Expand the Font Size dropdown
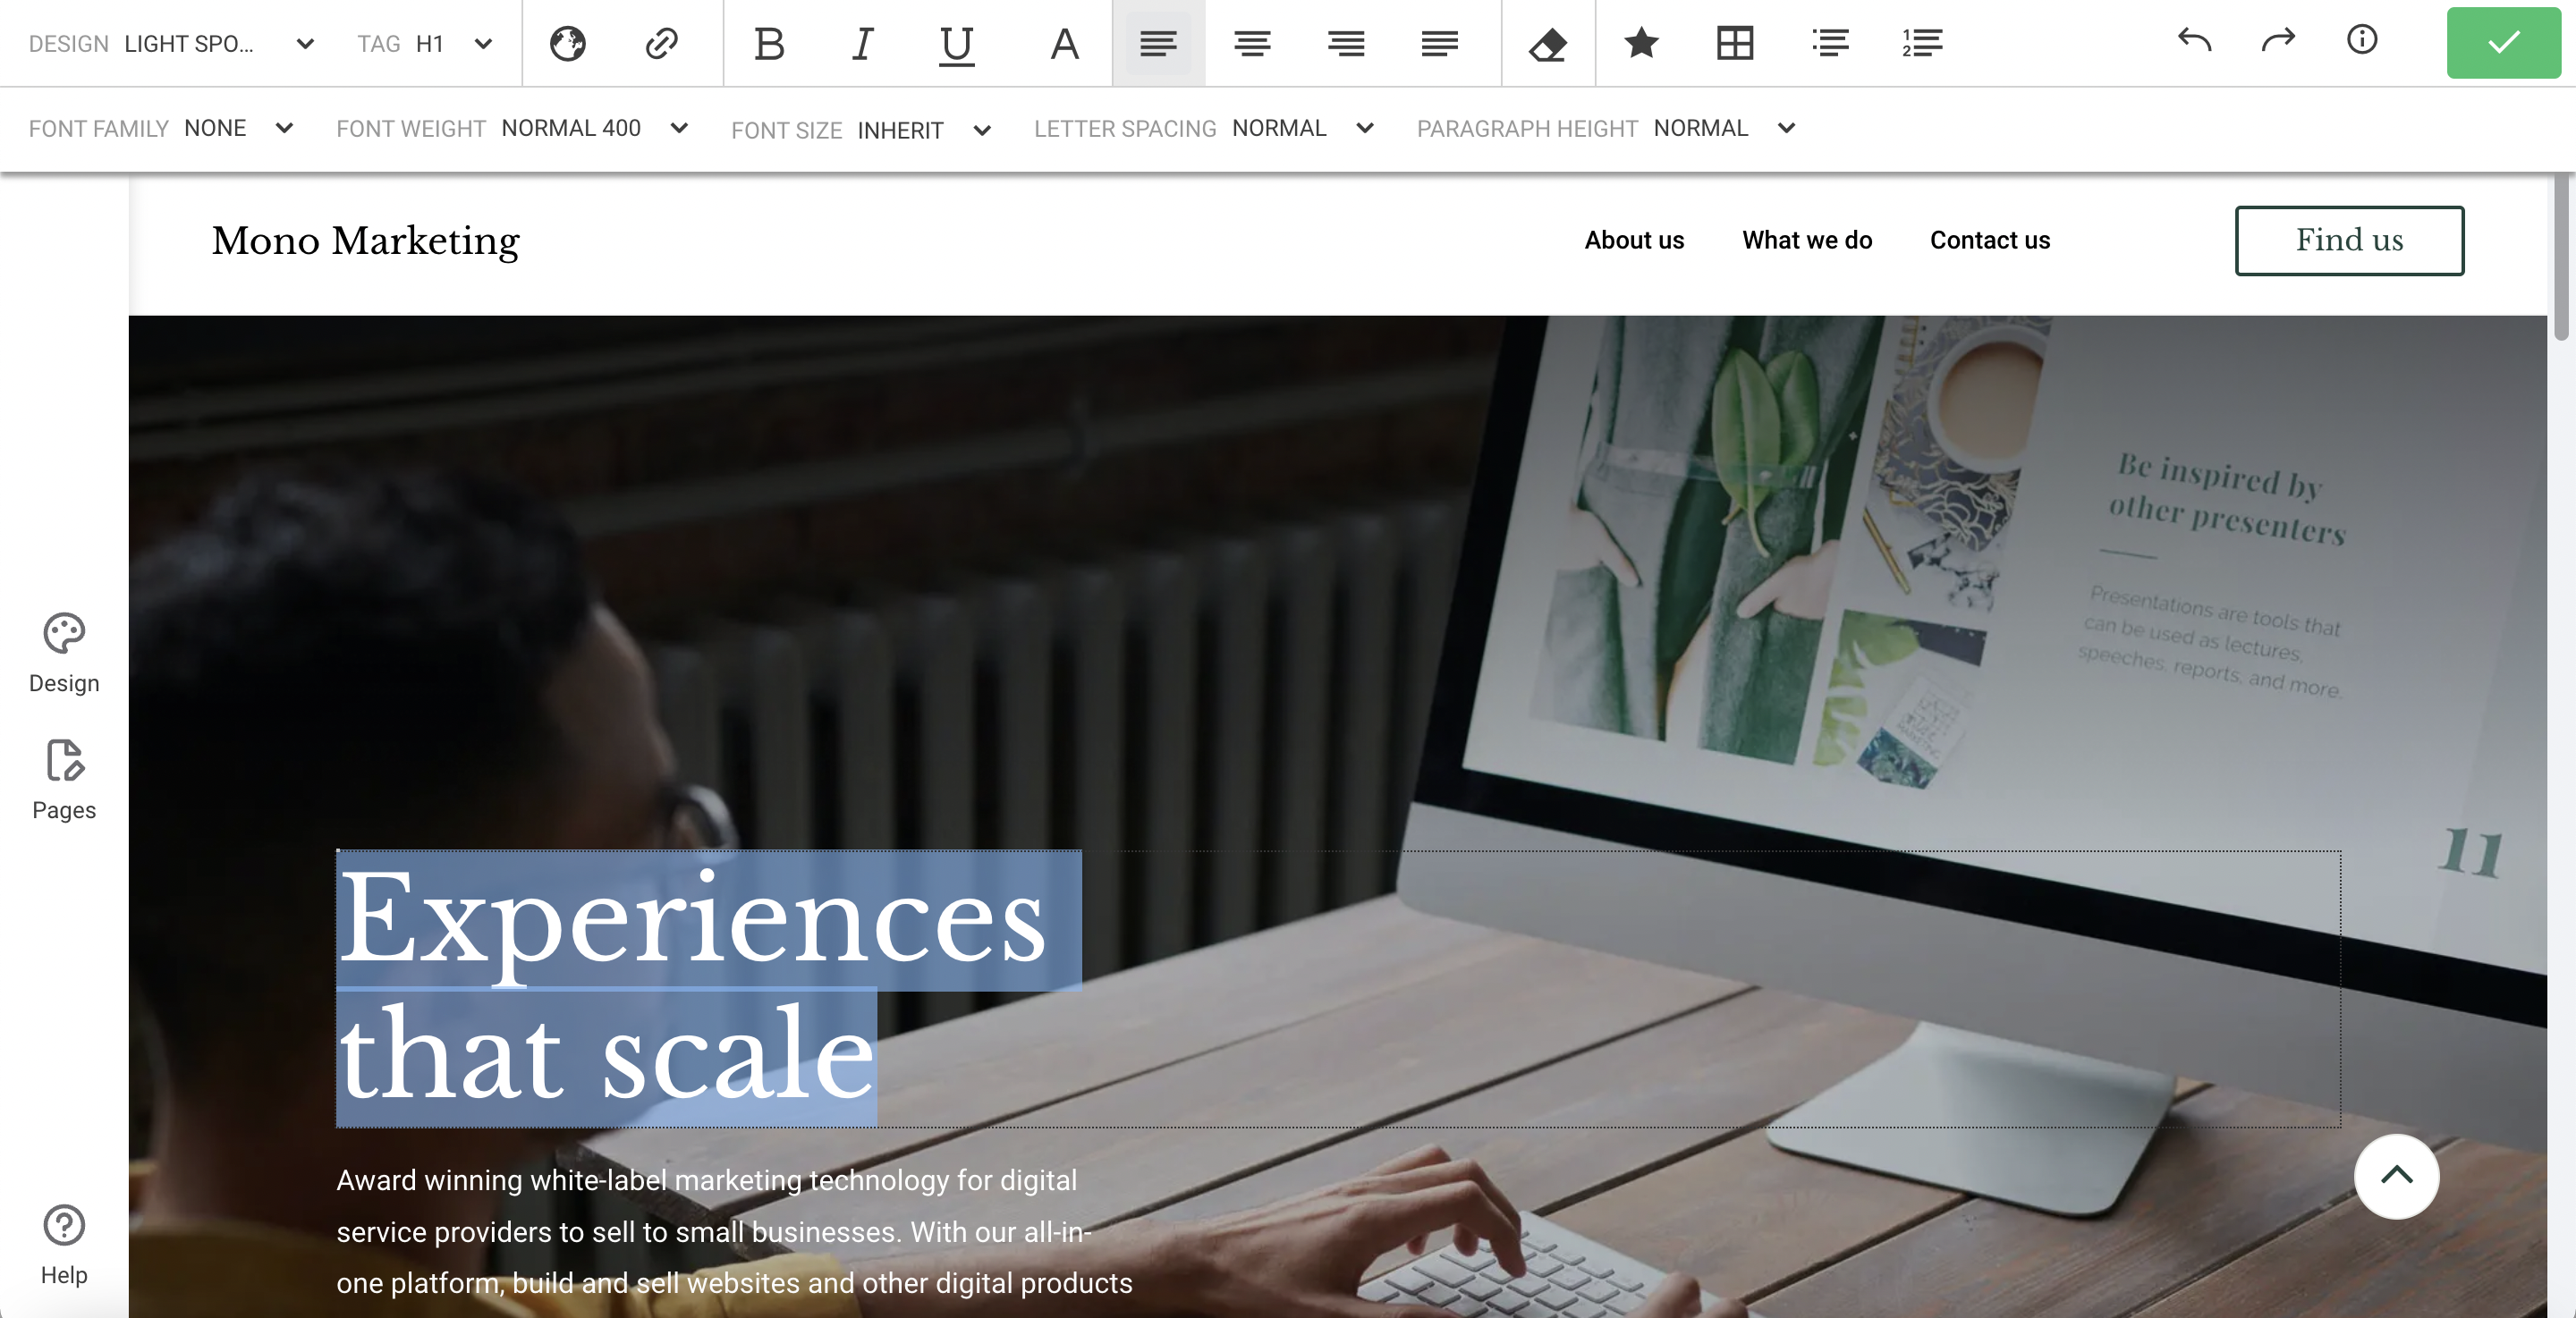 (x=861, y=130)
